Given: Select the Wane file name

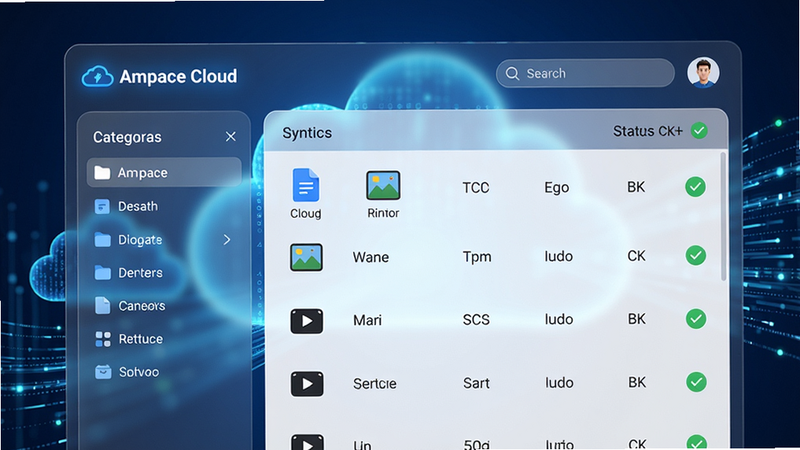Looking at the screenshot, I should click(371, 257).
